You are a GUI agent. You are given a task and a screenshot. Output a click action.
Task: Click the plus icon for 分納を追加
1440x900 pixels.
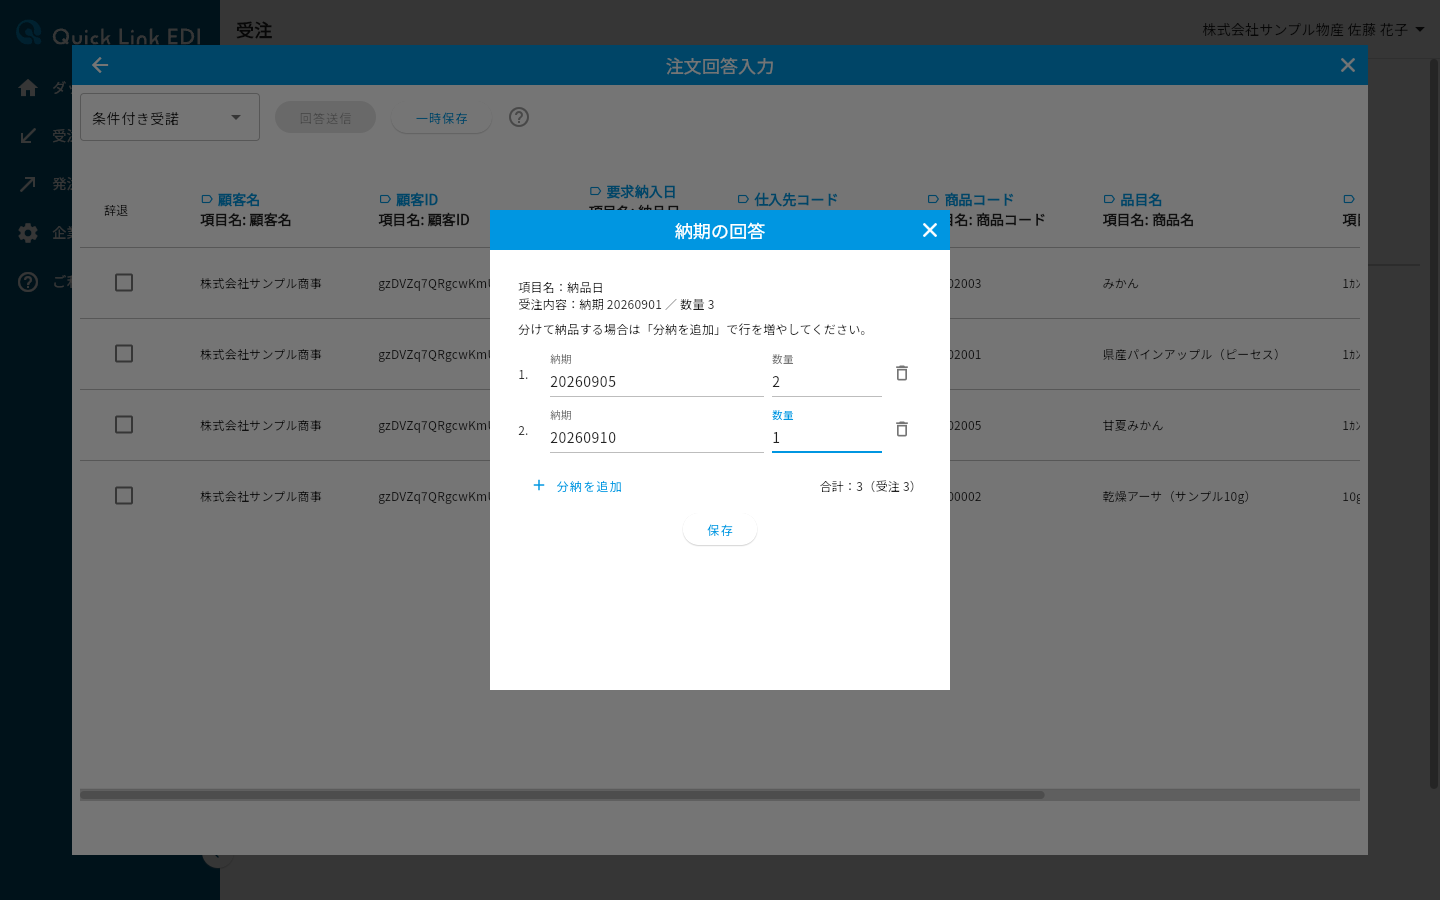539,485
